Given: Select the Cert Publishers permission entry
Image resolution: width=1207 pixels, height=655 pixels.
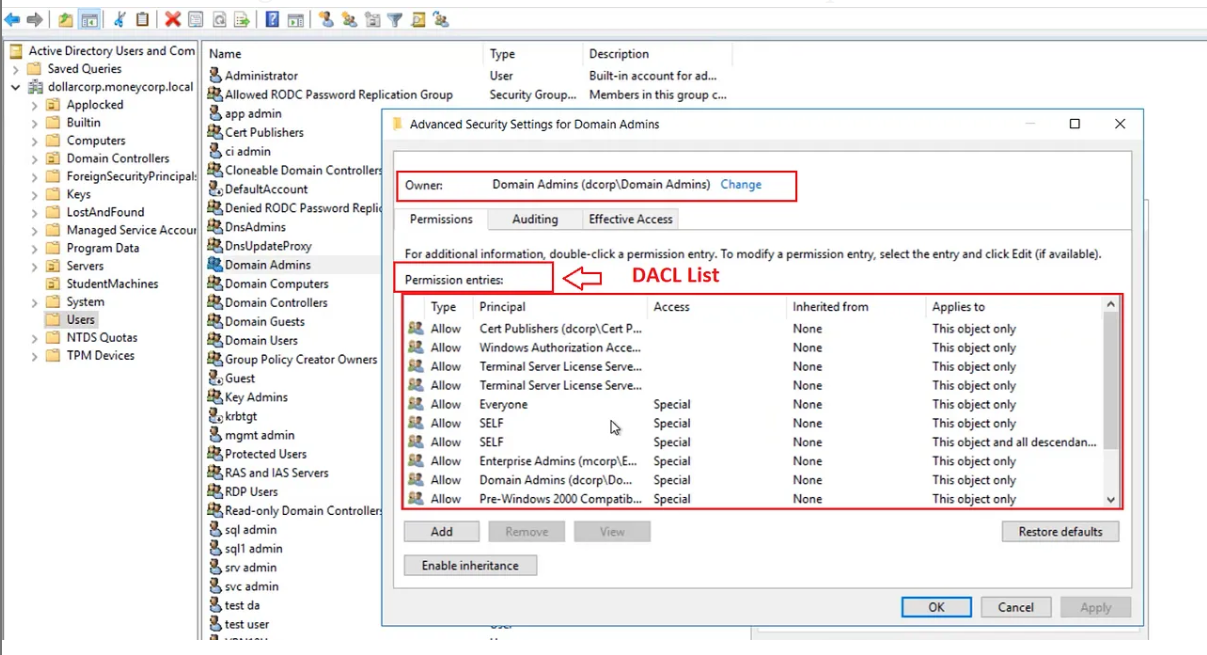Looking at the screenshot, I should pos(755,329).
